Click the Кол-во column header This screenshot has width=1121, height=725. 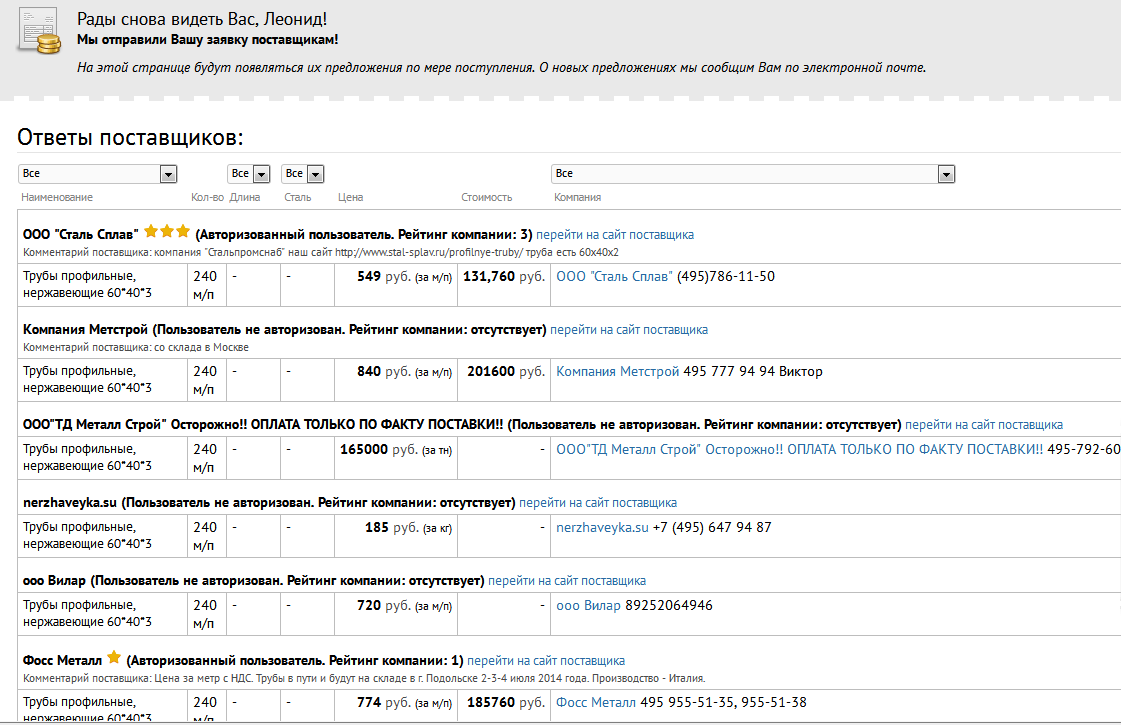(207, 197)
